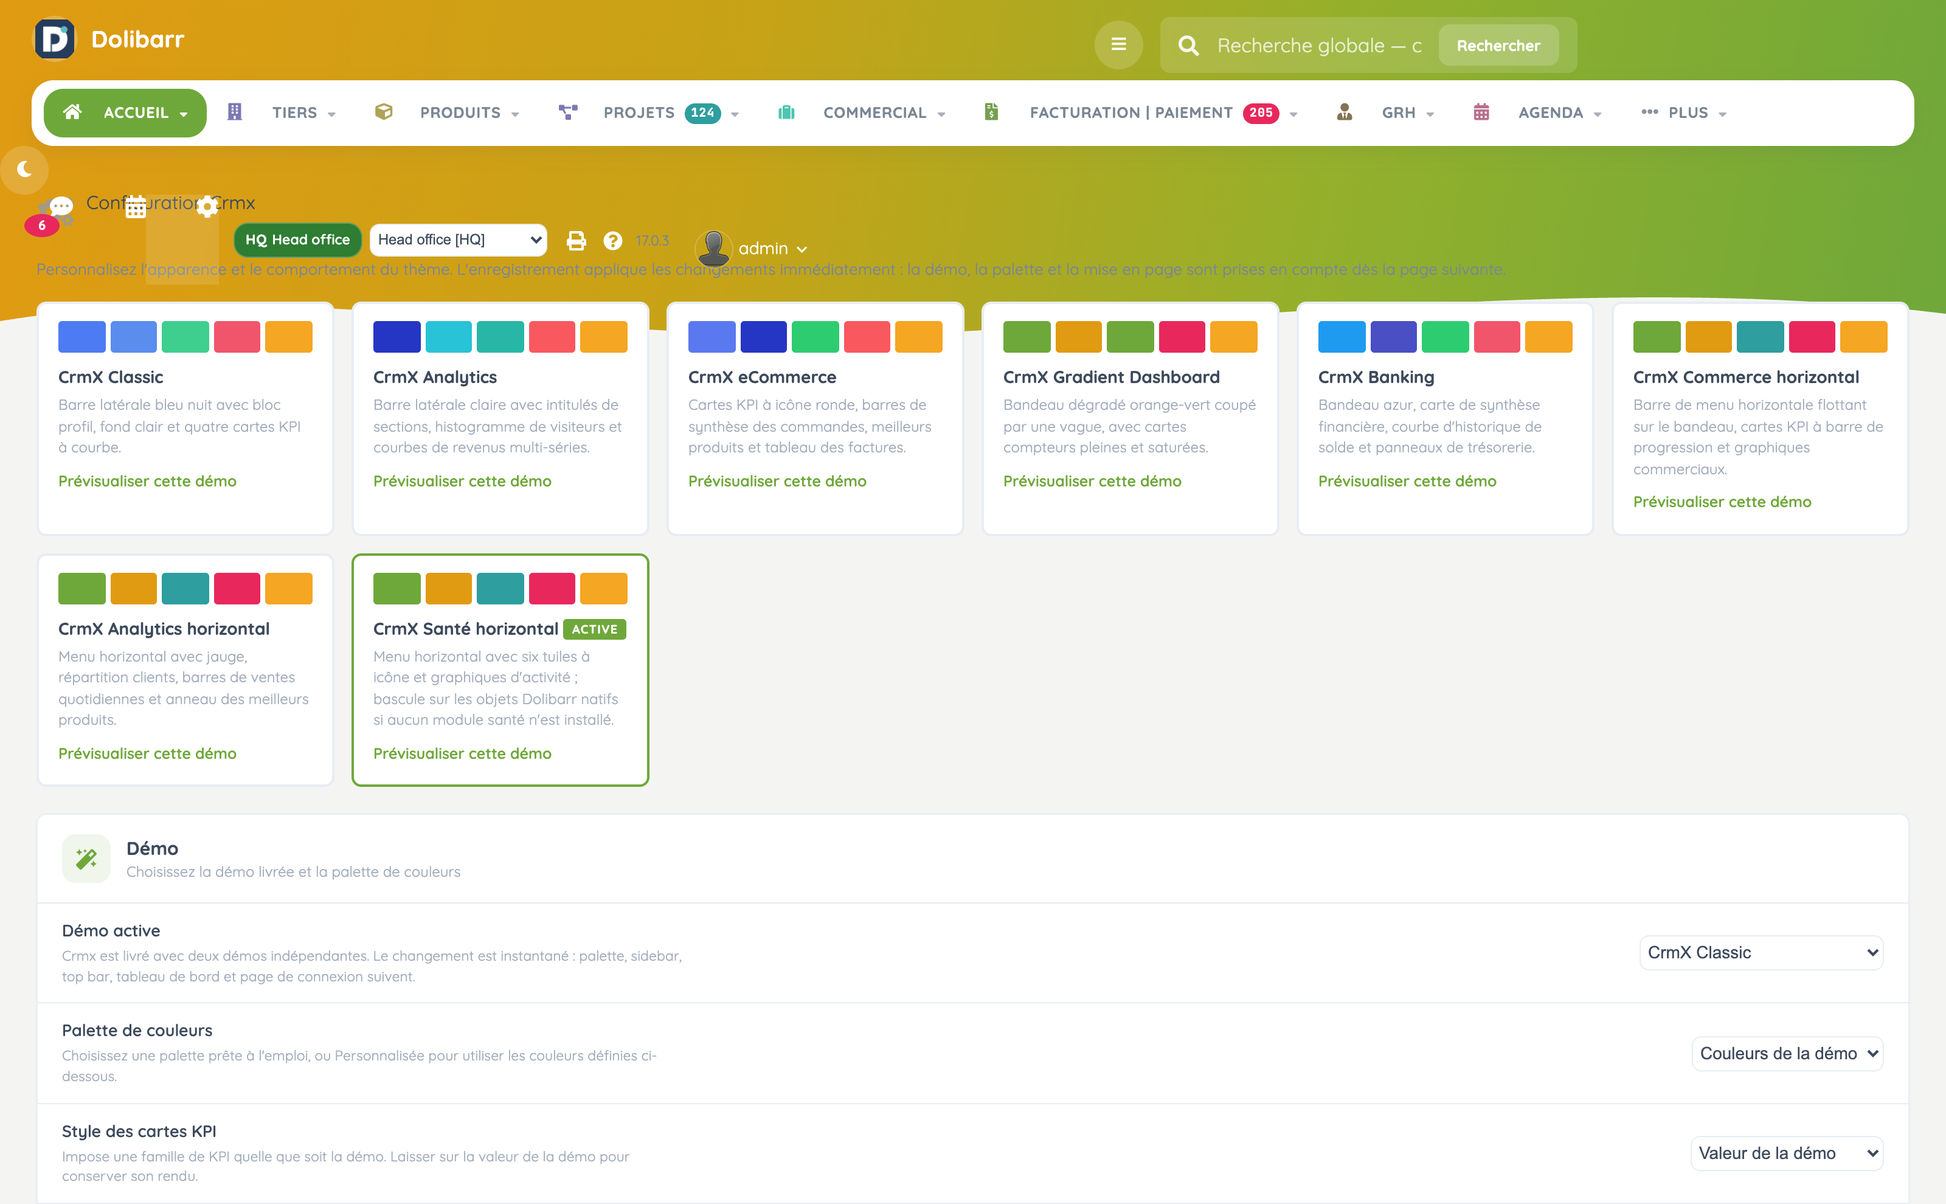Click the Dolibarr brand name text
The width and height of the screenshot is (1946, 1204).
point(138,39)
